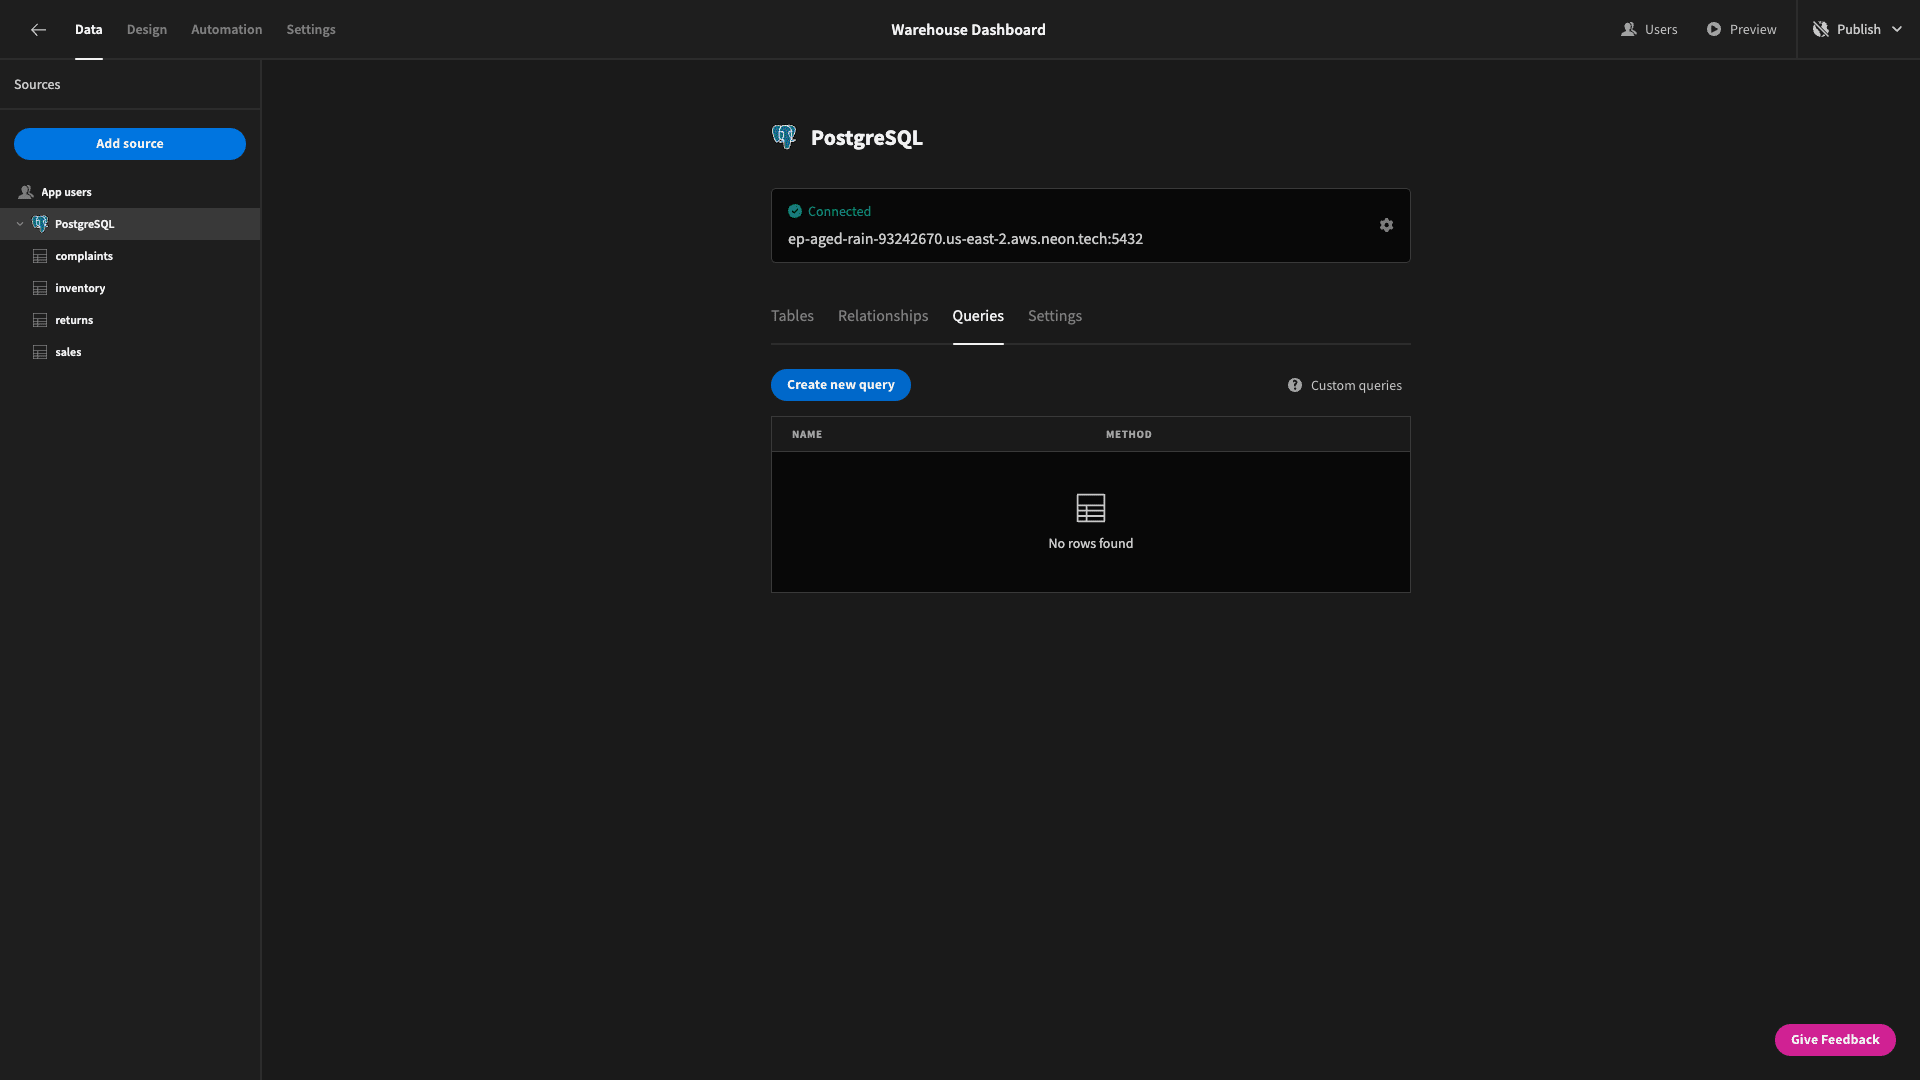Click the Custom queries help icon
Screen dimensions: 1920x1080
[x=1295, y=385]
